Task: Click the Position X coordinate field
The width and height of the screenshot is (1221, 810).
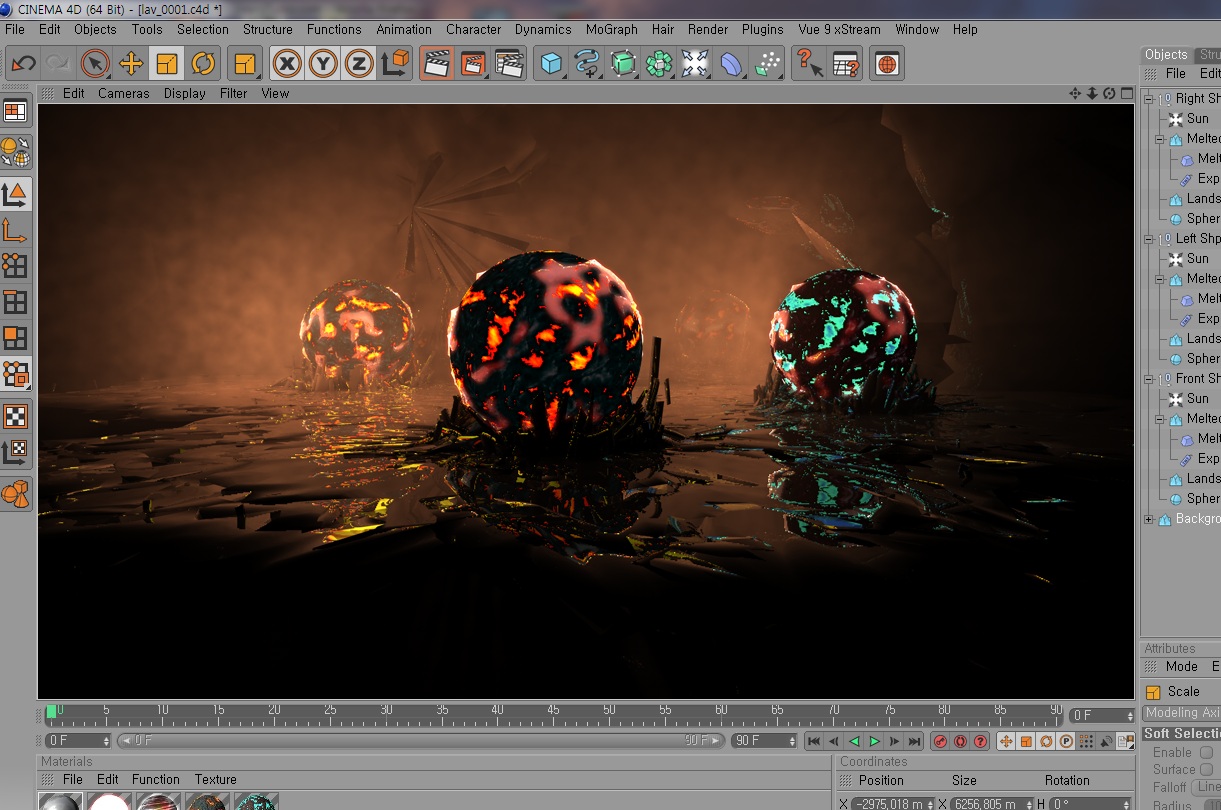Action: click(892, 803)
